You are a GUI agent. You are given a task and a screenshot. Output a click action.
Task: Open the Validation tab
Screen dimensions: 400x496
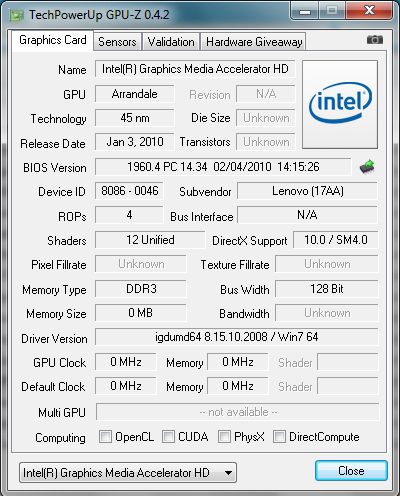(x=171, y=42)
